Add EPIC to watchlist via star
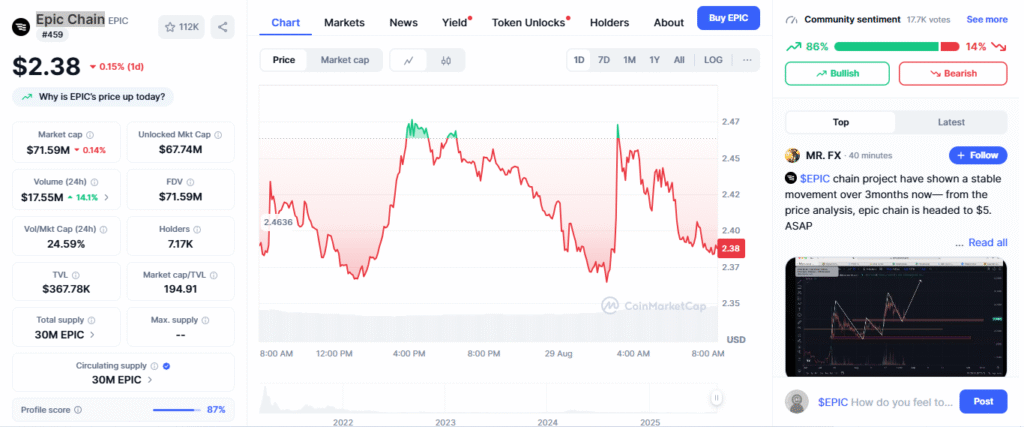1024x427 pixels. [x=182, y=27]
